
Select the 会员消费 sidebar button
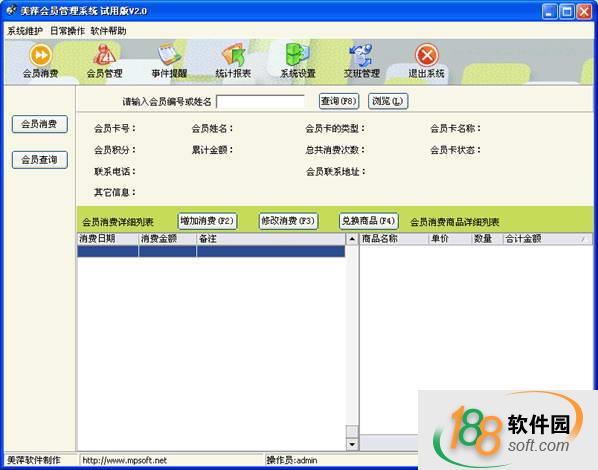click(x=40, y=124)
